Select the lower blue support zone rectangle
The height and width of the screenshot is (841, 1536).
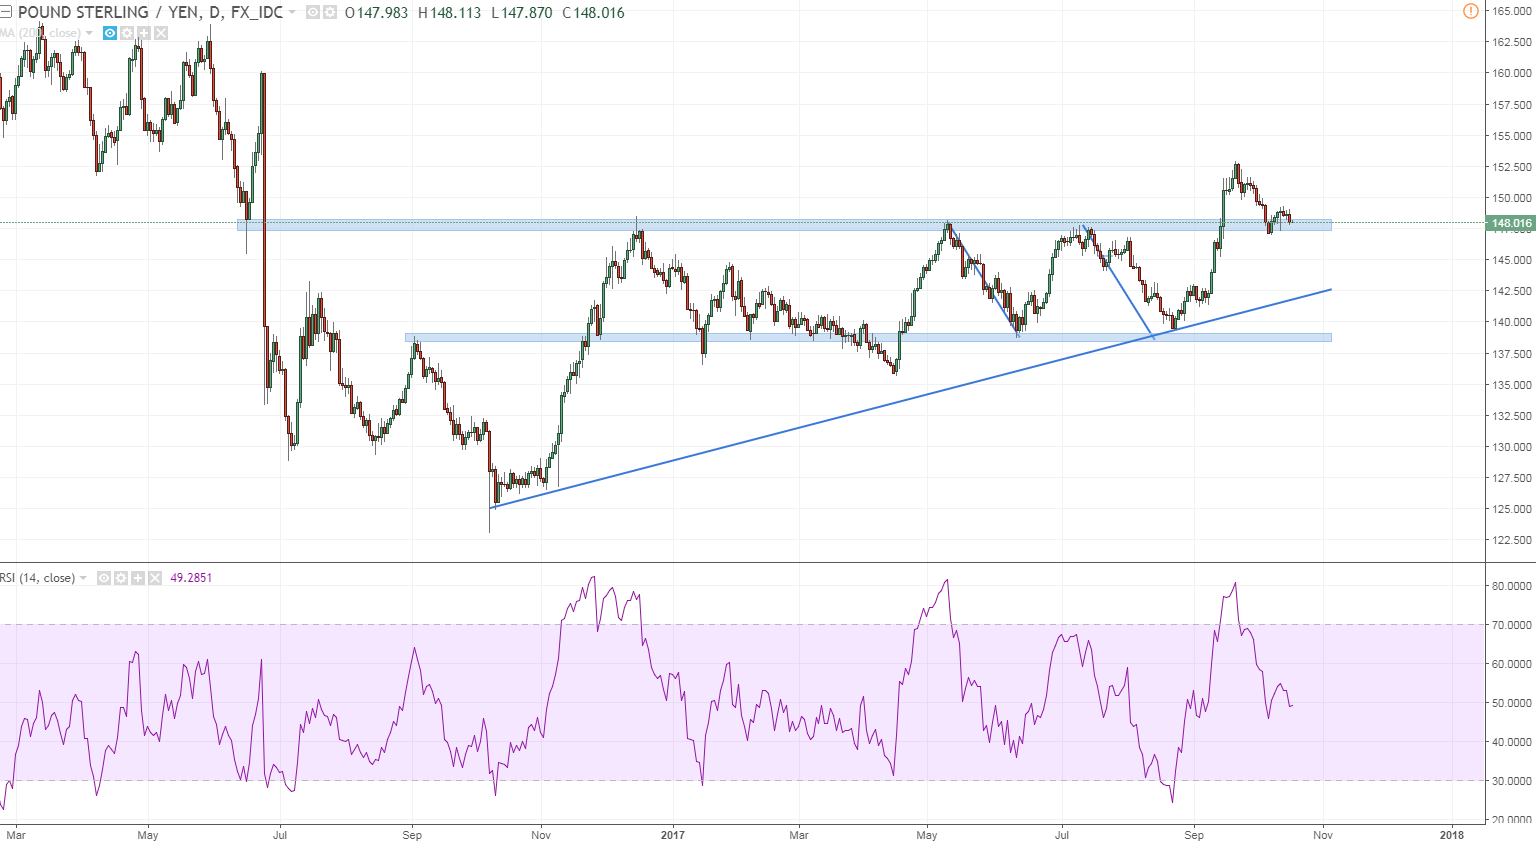[x=868, y=338]
